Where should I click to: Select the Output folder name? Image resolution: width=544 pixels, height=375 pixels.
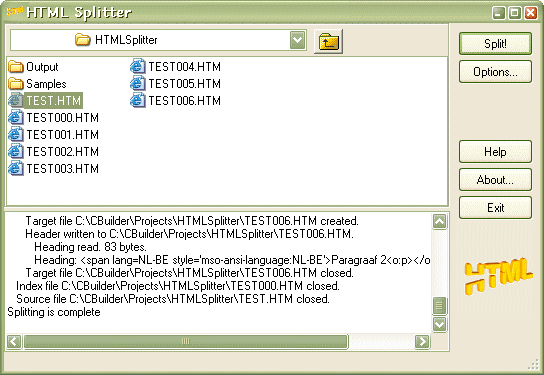(42, 67)
